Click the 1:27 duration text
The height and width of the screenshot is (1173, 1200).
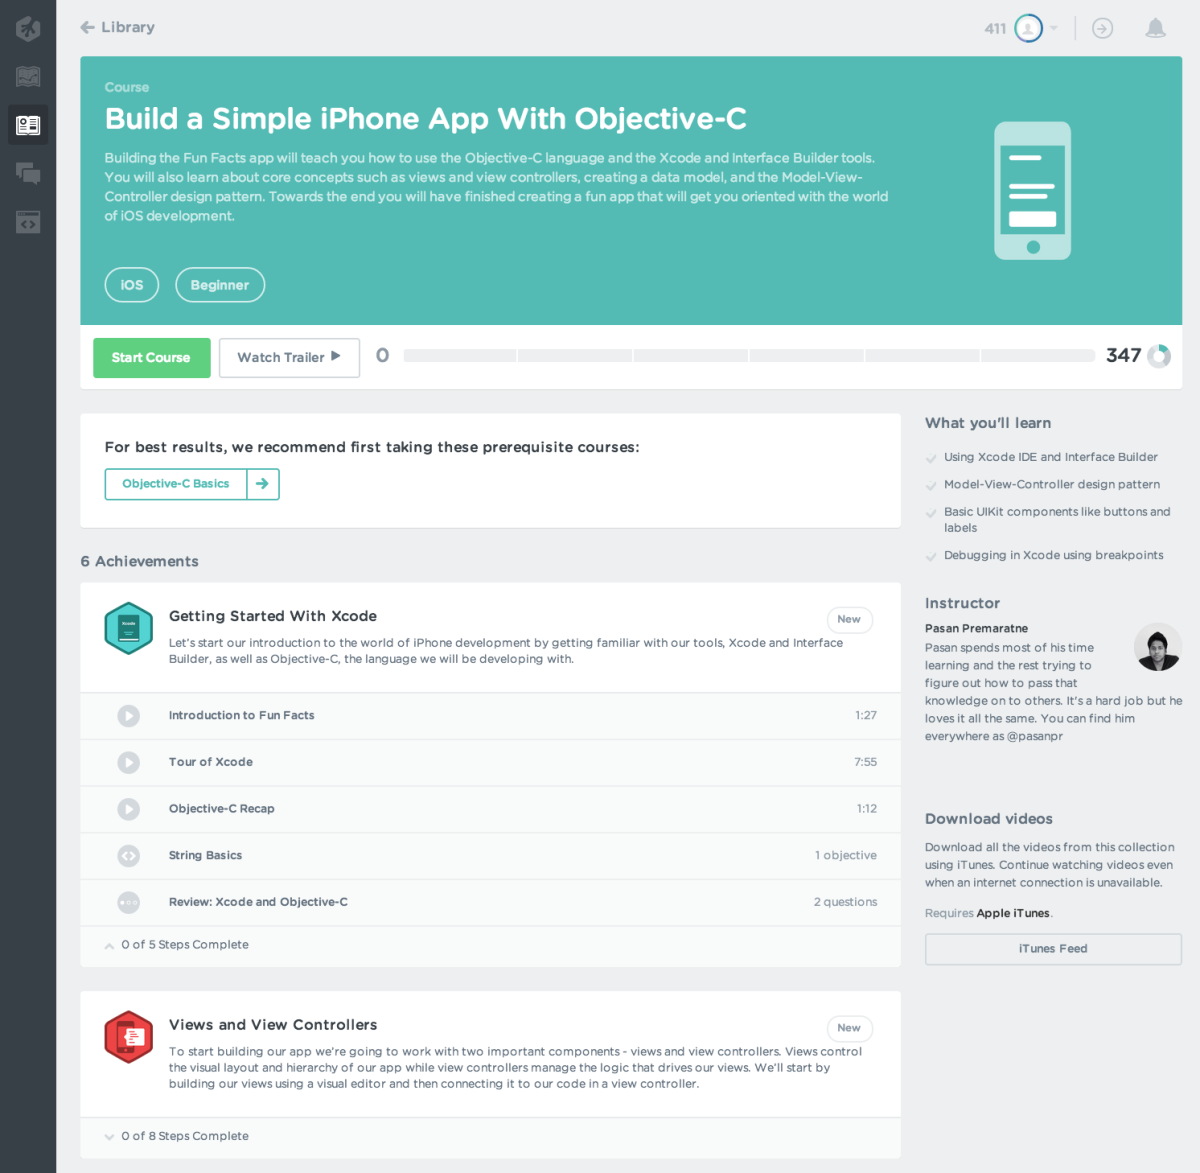[x=866, y=716]
